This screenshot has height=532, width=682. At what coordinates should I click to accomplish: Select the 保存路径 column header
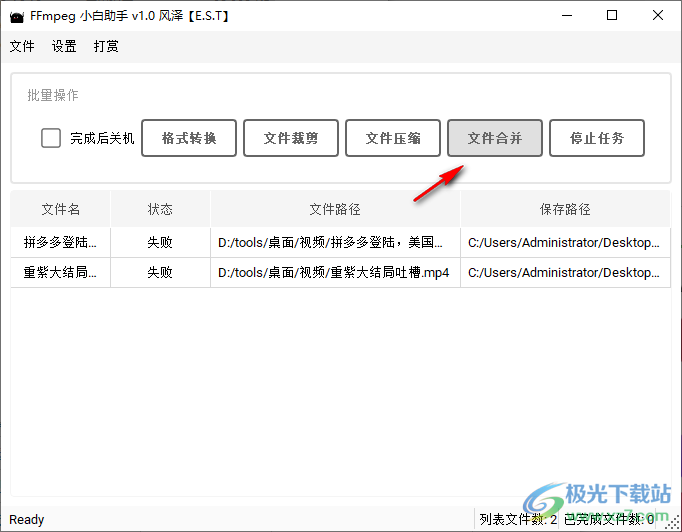click(565, 209)
